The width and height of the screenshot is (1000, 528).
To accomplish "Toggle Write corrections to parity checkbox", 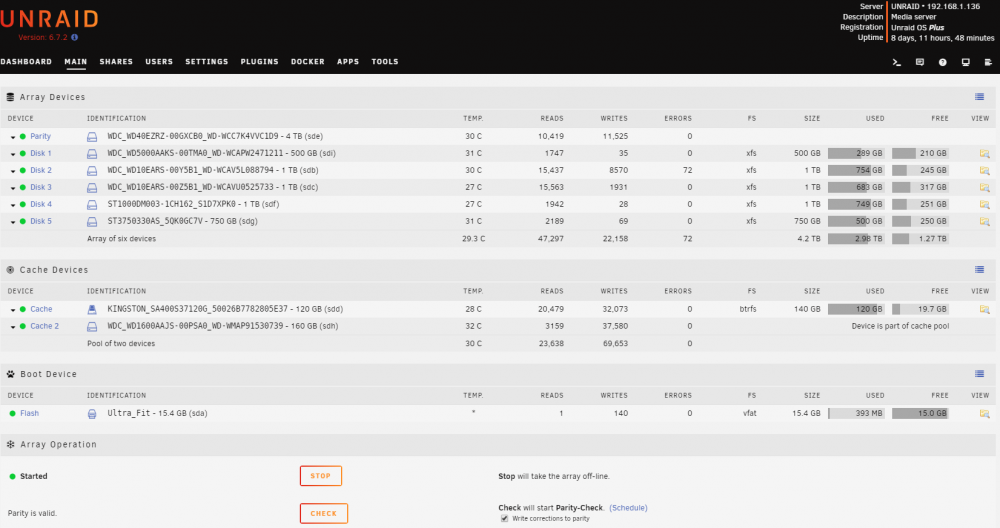I will click(x=504, y=518).
